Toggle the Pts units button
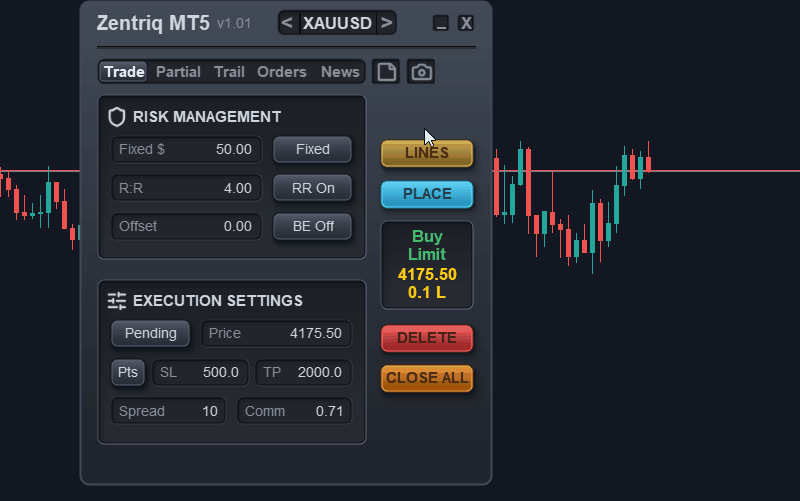The width and height of the screenshot is (800, 501). [x=128, y=372]
